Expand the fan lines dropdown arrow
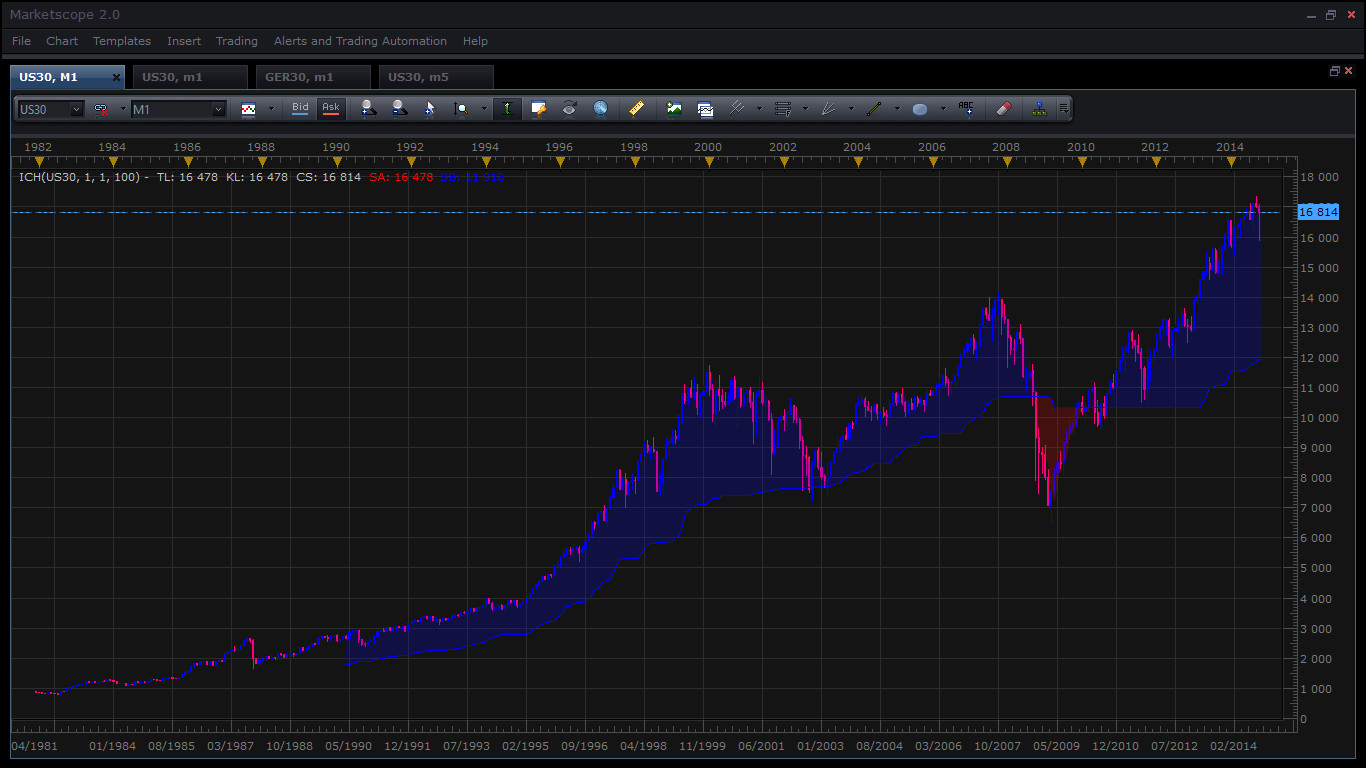Viewport: 1366px width, 768px height. coord(851,109)
